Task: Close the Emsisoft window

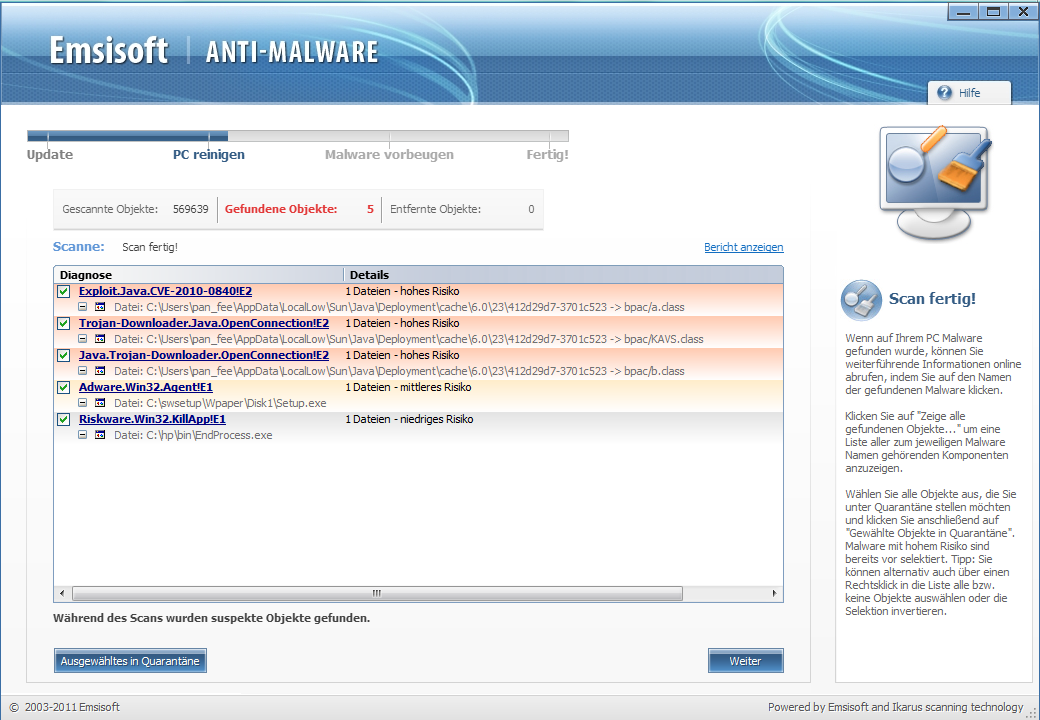Action: coord(1023,11)
